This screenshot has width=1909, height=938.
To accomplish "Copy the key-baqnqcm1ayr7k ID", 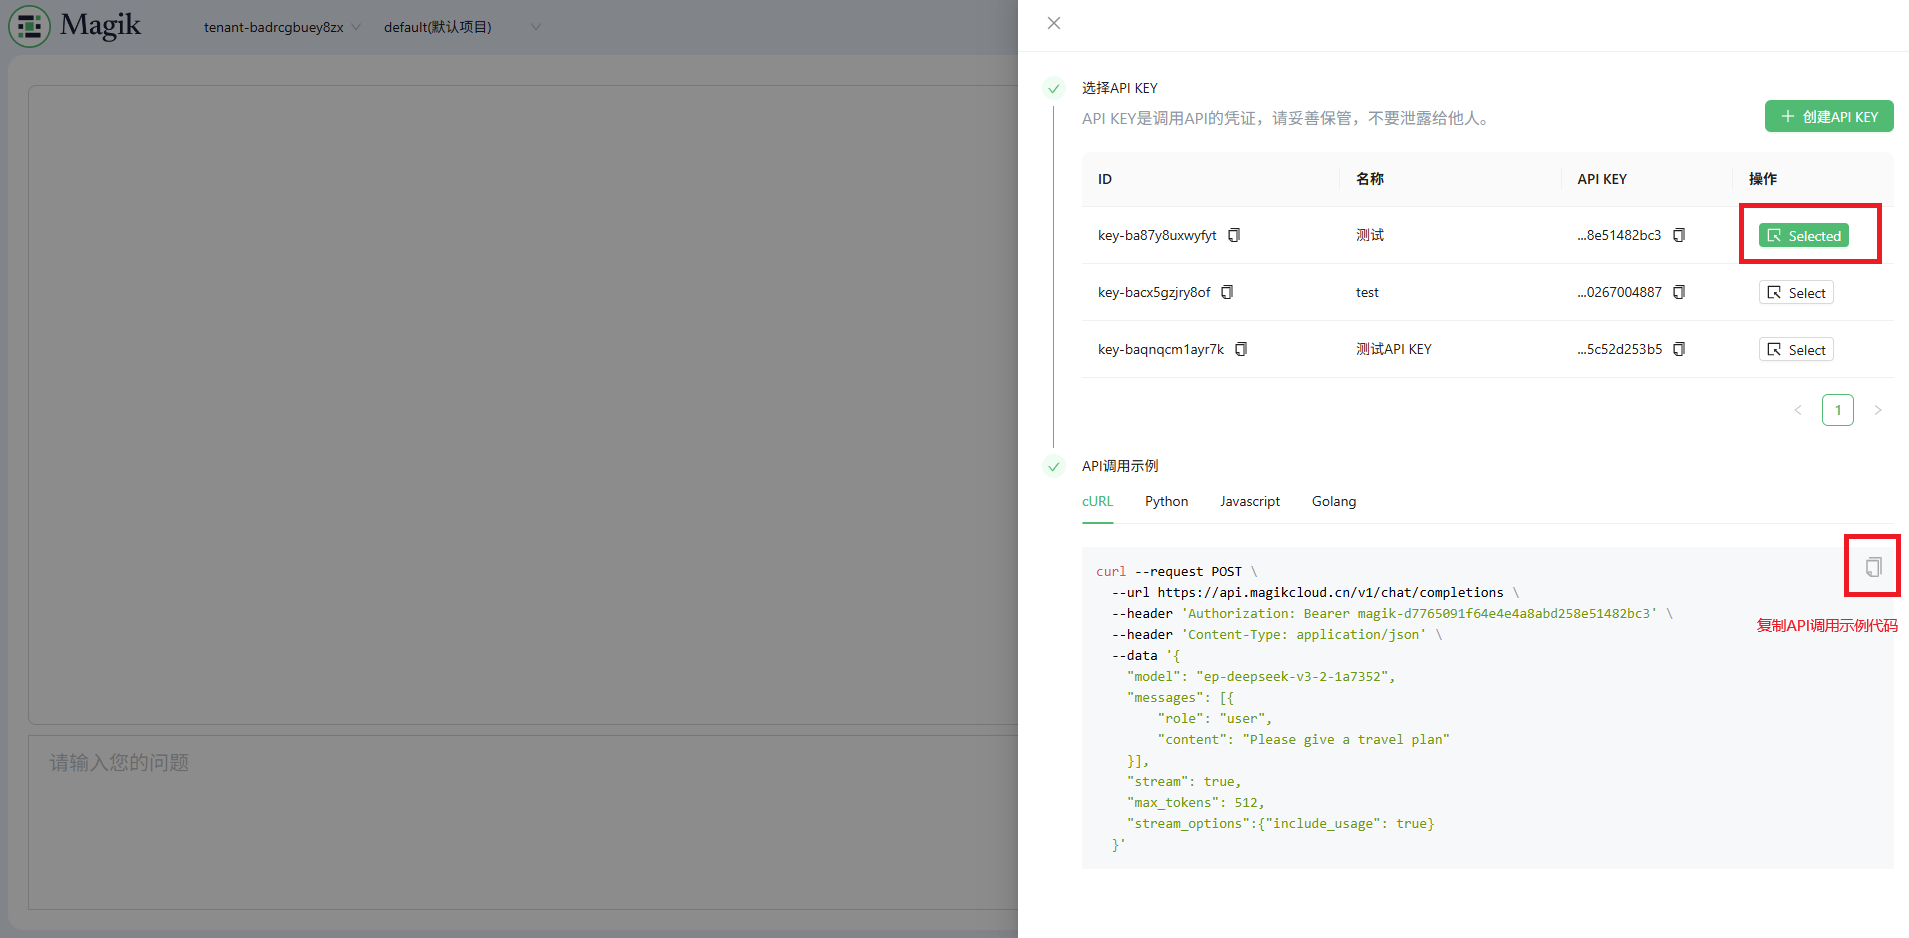I will 1241,349.
